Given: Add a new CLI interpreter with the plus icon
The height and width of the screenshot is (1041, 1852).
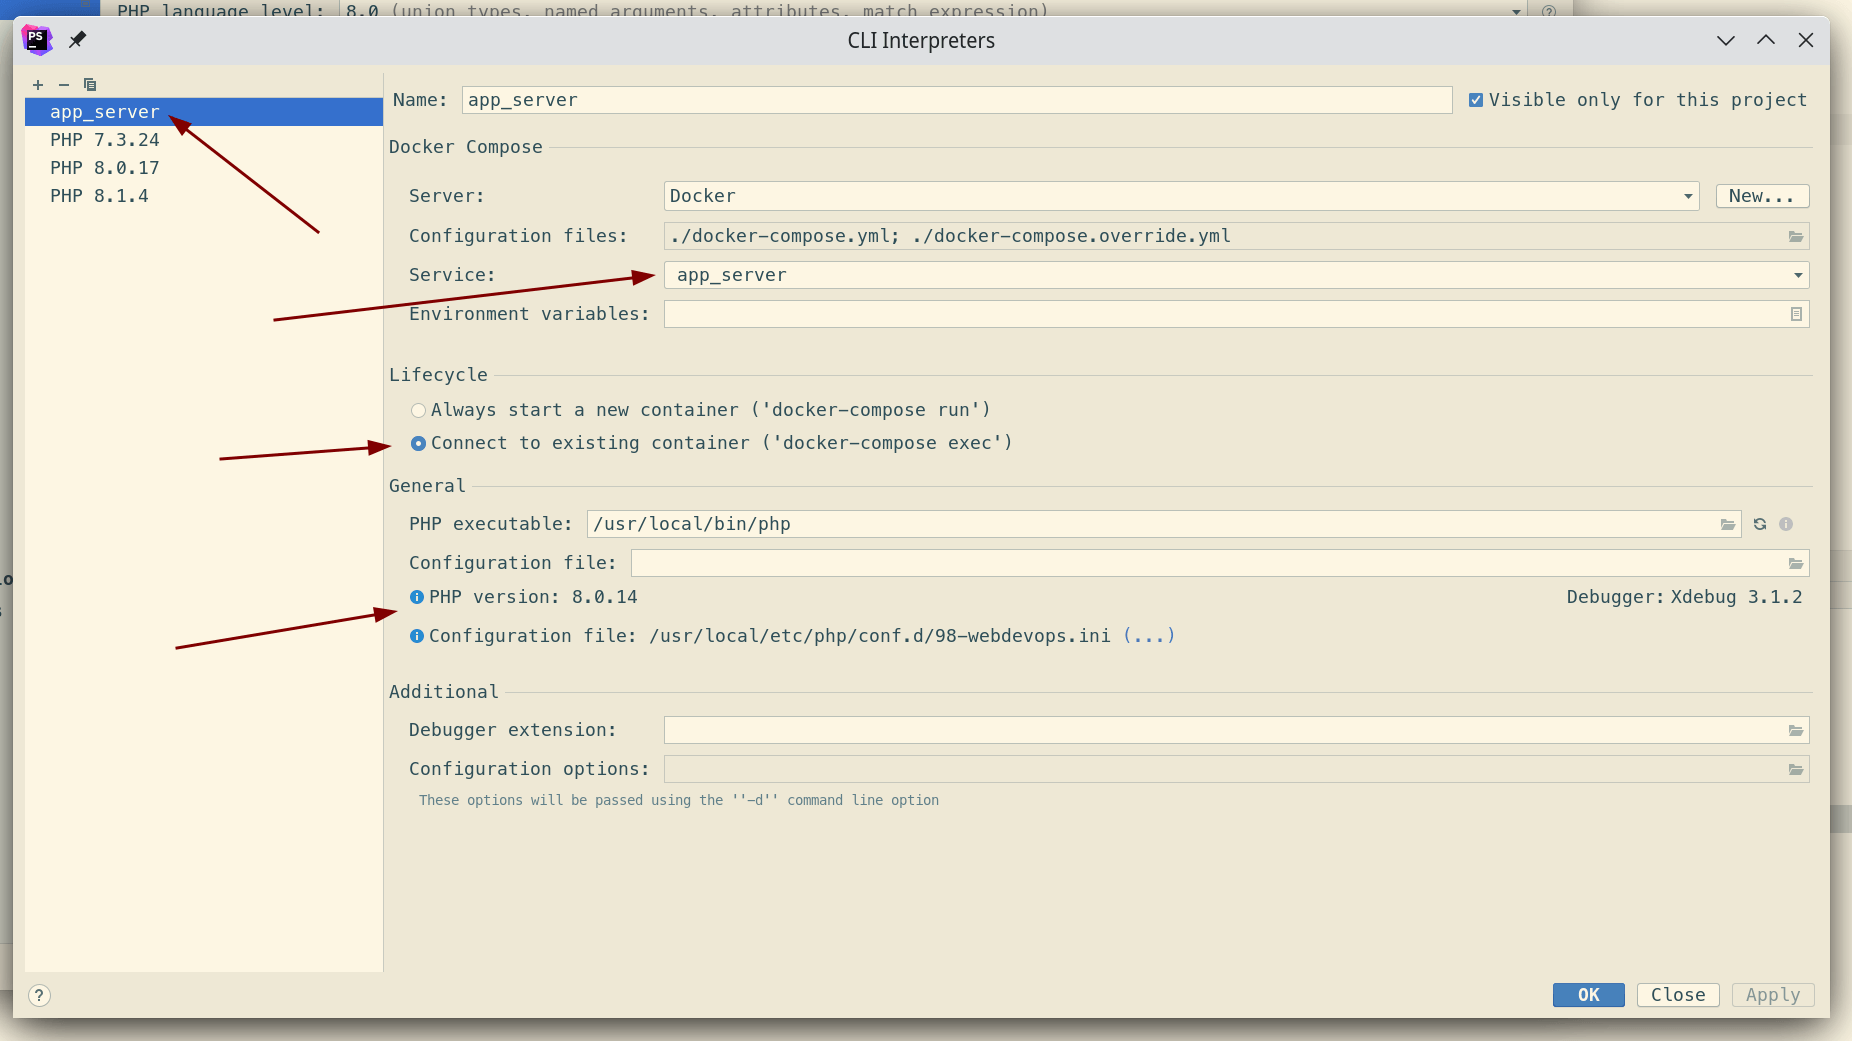Looking at the screenshot, I should tap(38, 84).
